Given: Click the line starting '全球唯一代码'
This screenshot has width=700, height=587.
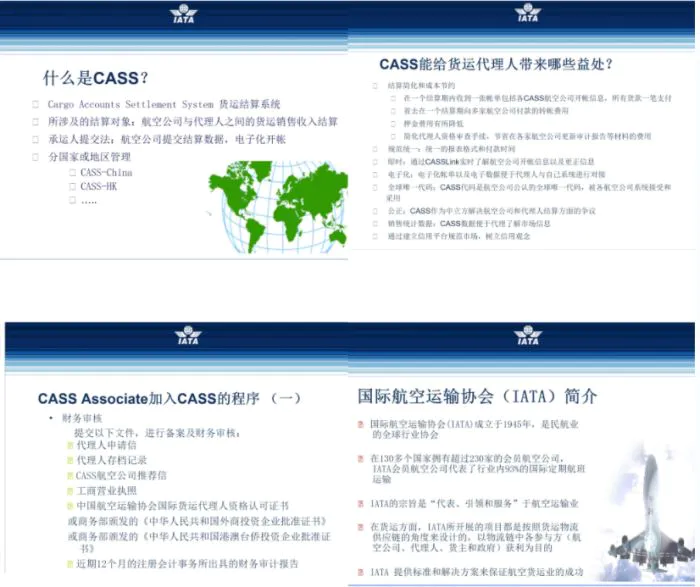Looking at the screenshot, I should coord(529,192).
